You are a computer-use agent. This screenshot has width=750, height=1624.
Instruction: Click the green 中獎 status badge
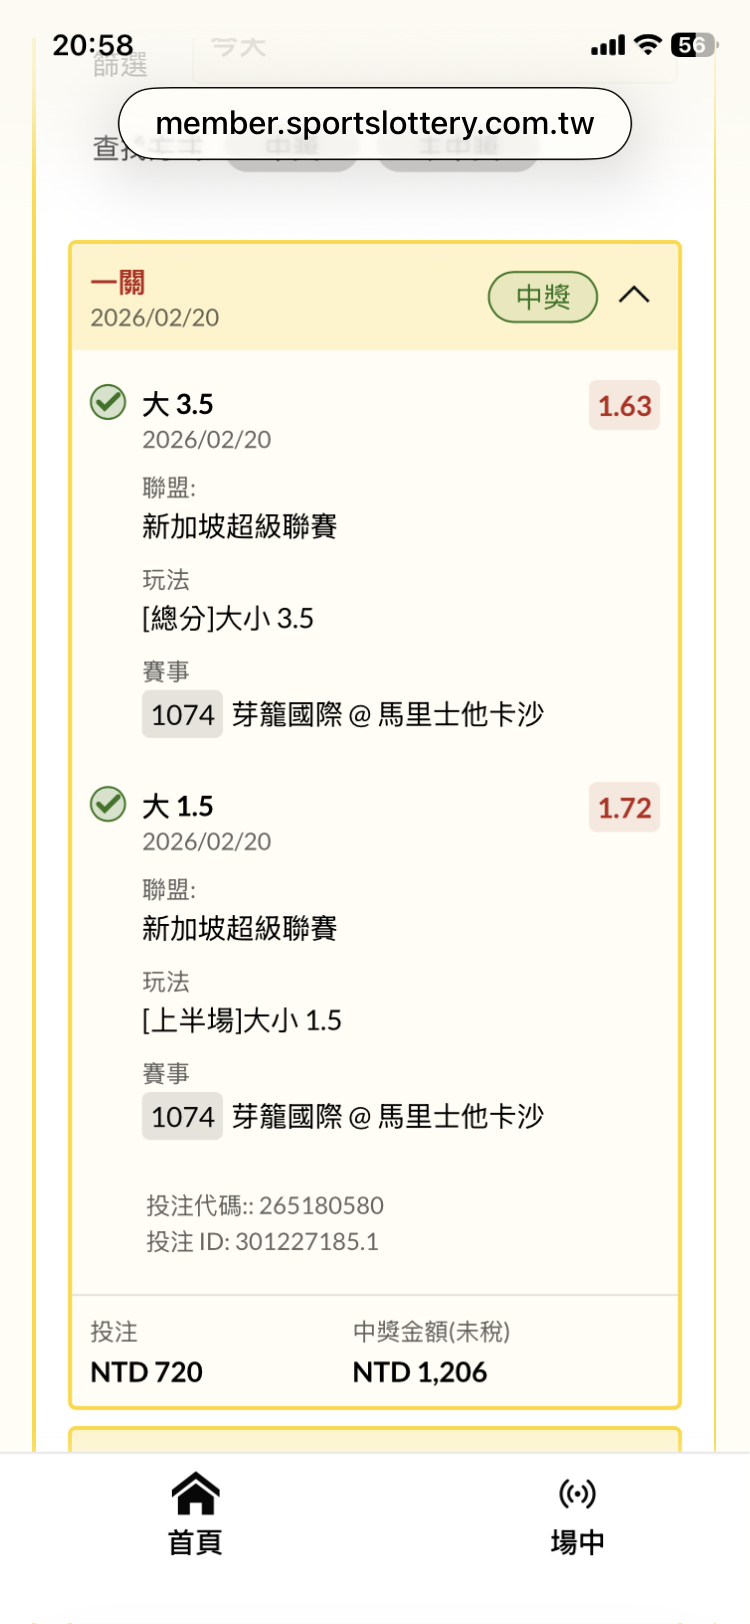point(542,297)
